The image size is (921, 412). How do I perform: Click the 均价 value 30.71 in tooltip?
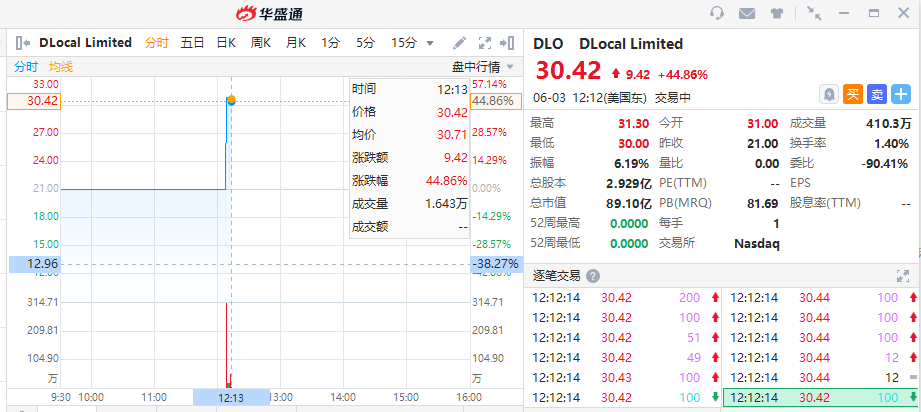(x=452, y=135)
